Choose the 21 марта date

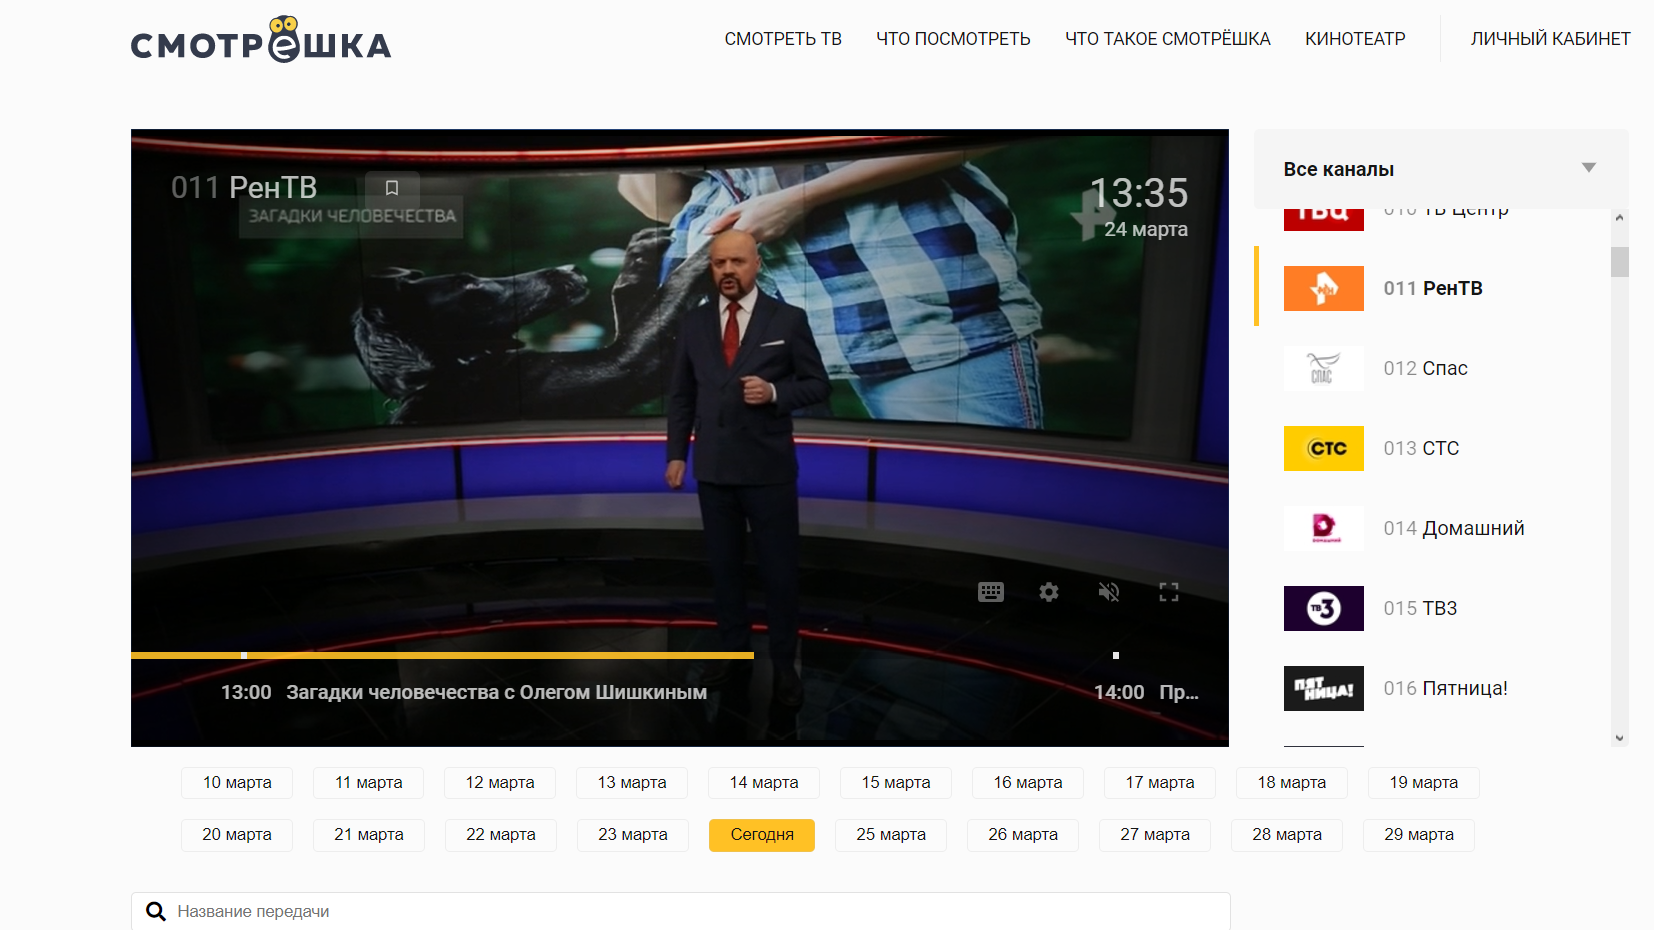[369, 835]
